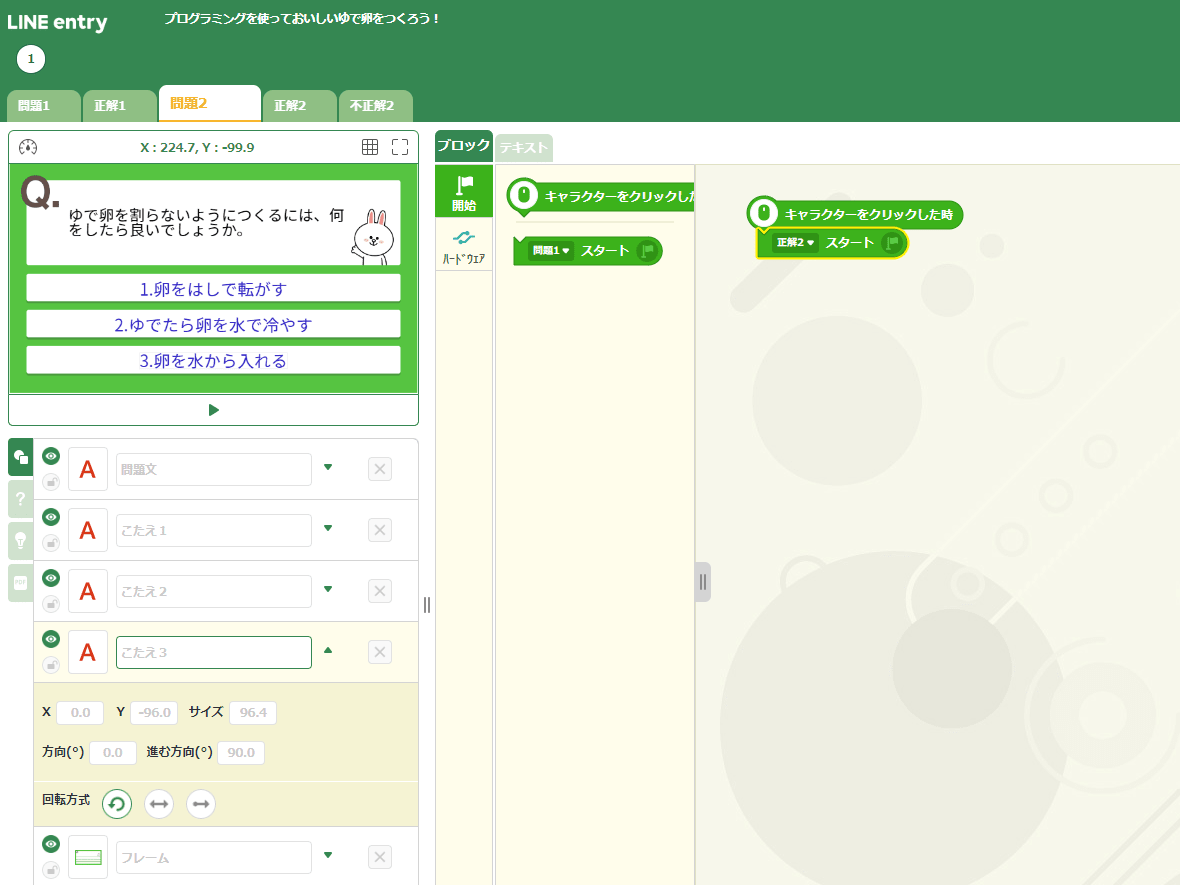Screen dimensions: 1180x885
Task: Click the サイズ value field
Action: coord(253,713)
